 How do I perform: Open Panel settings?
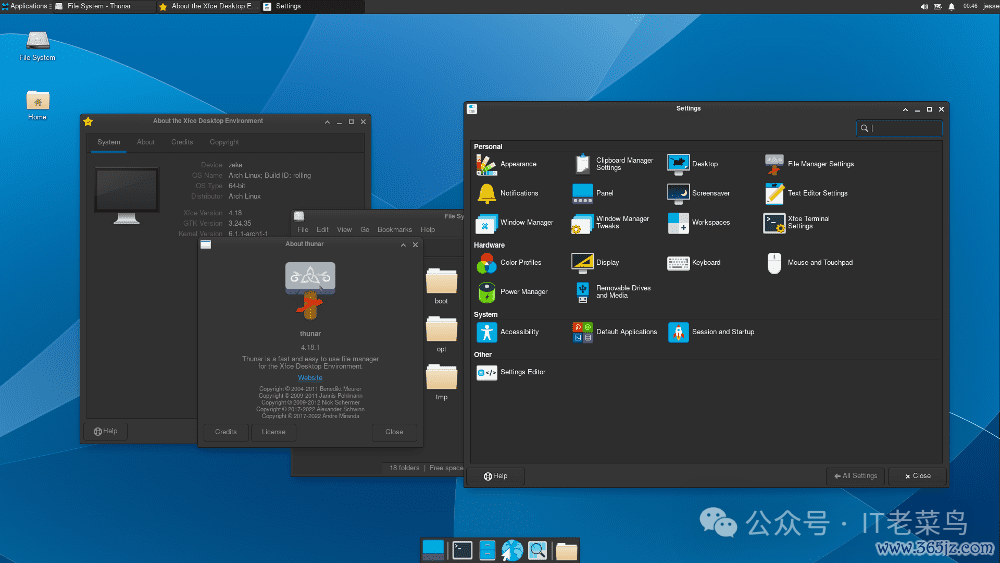[x=592, y=193]
